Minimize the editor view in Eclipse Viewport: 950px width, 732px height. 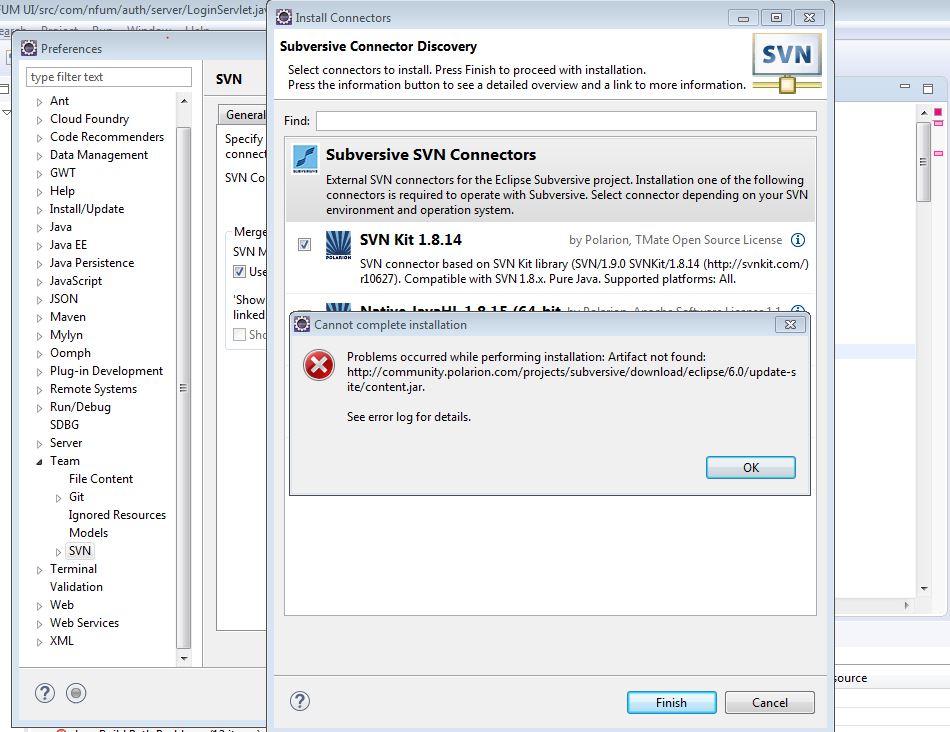pyautogui.click(x=905, y=87)
